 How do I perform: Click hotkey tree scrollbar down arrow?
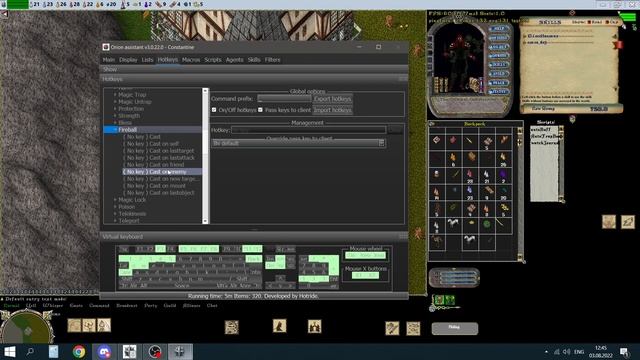[x=205, y=221]
